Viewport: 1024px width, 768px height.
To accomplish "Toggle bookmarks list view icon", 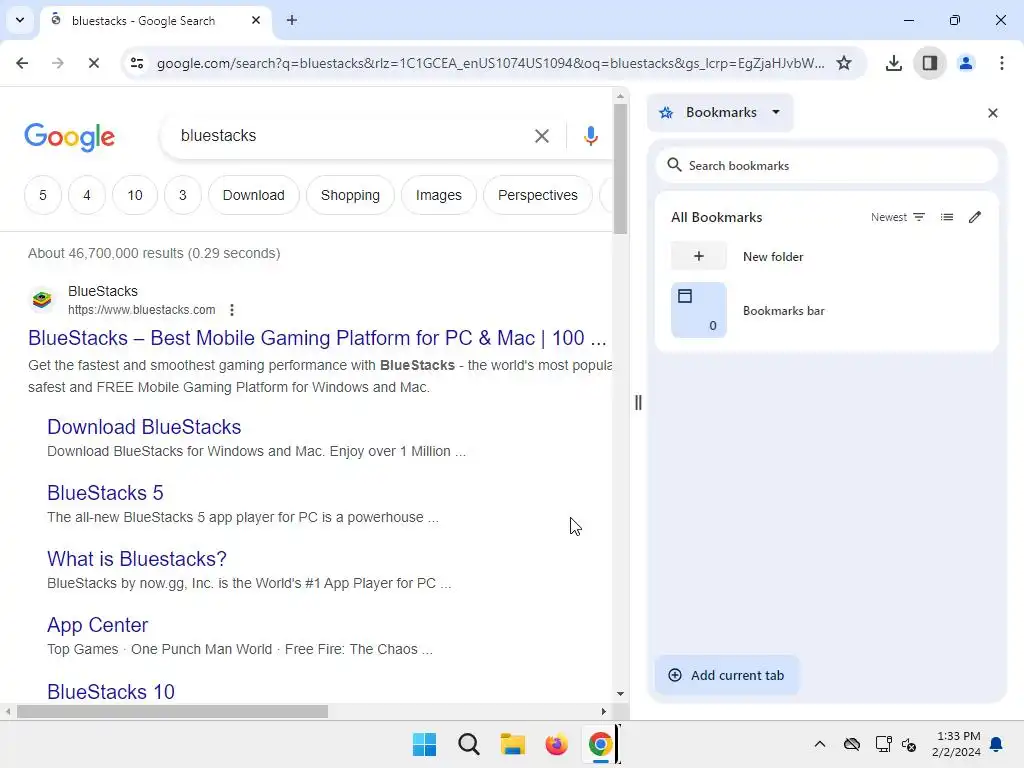I will 947,217.
